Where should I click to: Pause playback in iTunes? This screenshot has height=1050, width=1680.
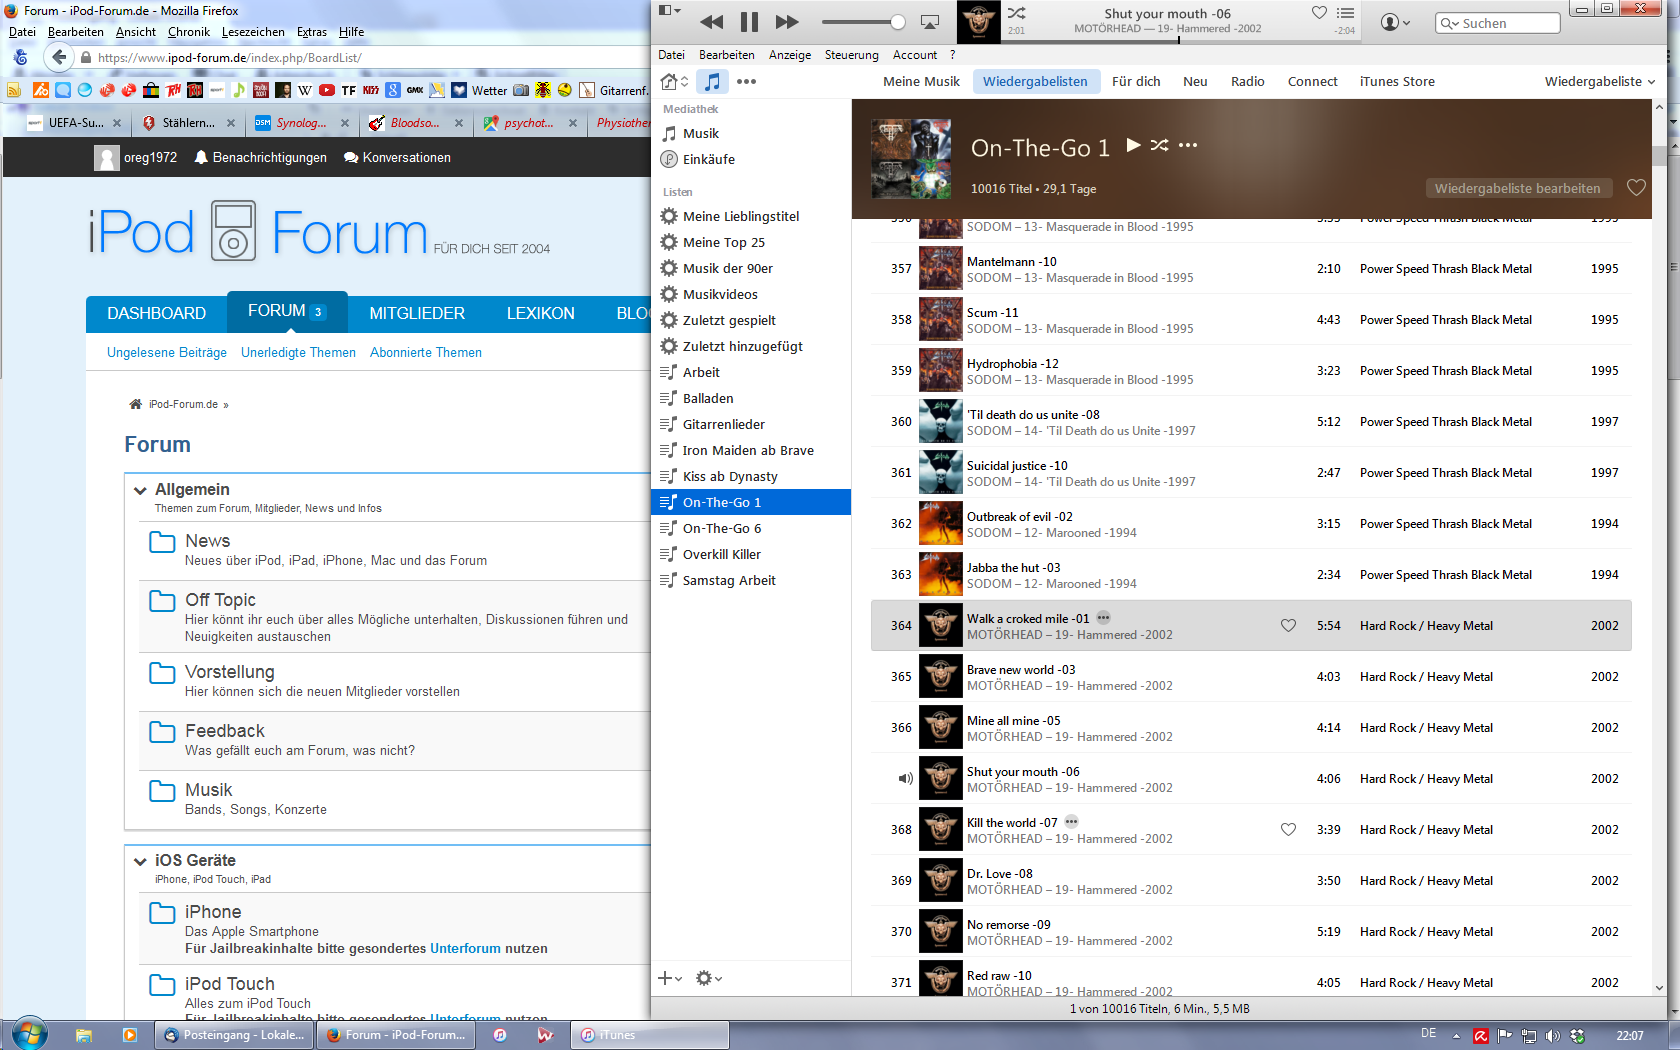click(x=749, y=22)
